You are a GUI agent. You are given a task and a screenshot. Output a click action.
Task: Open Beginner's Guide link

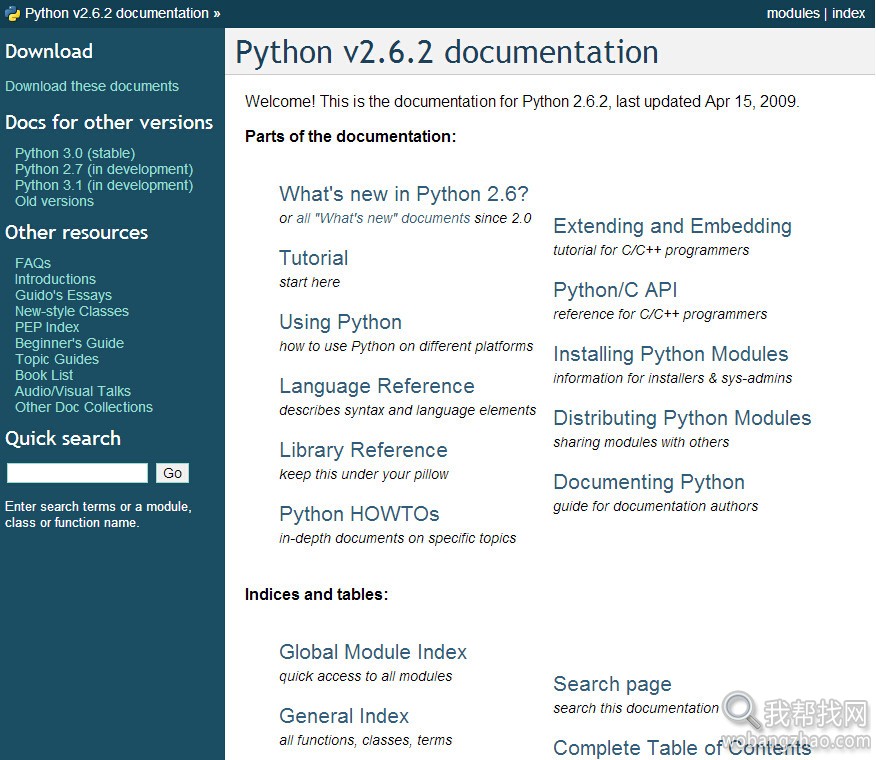(x=69, y=343)
